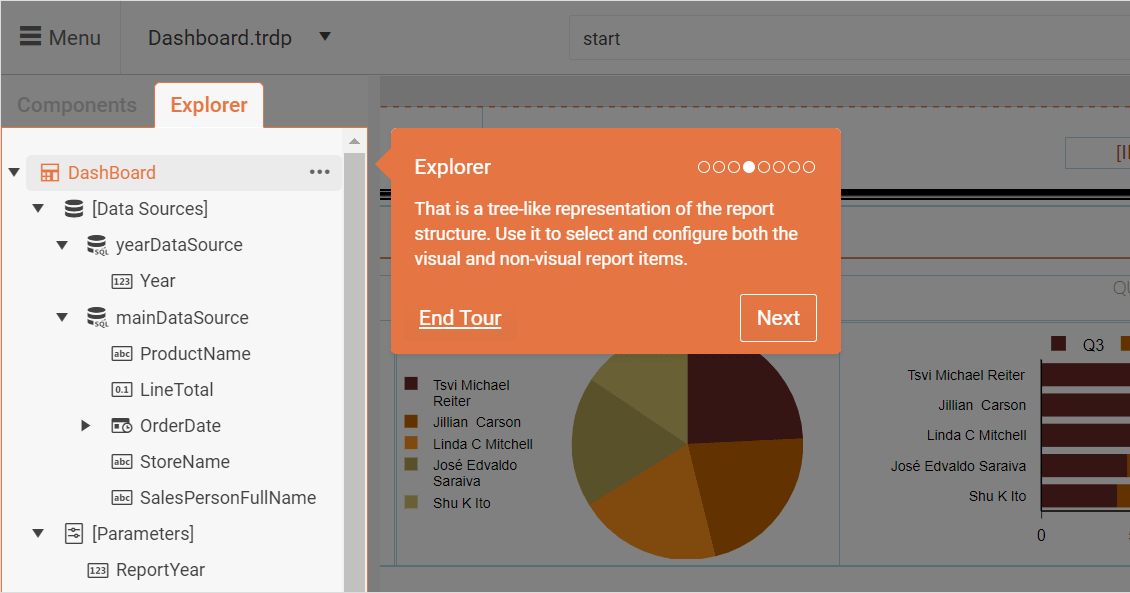The image size is (1130, 593).
Task: Click the numeric icon beside Year
Action: point(122,281)
